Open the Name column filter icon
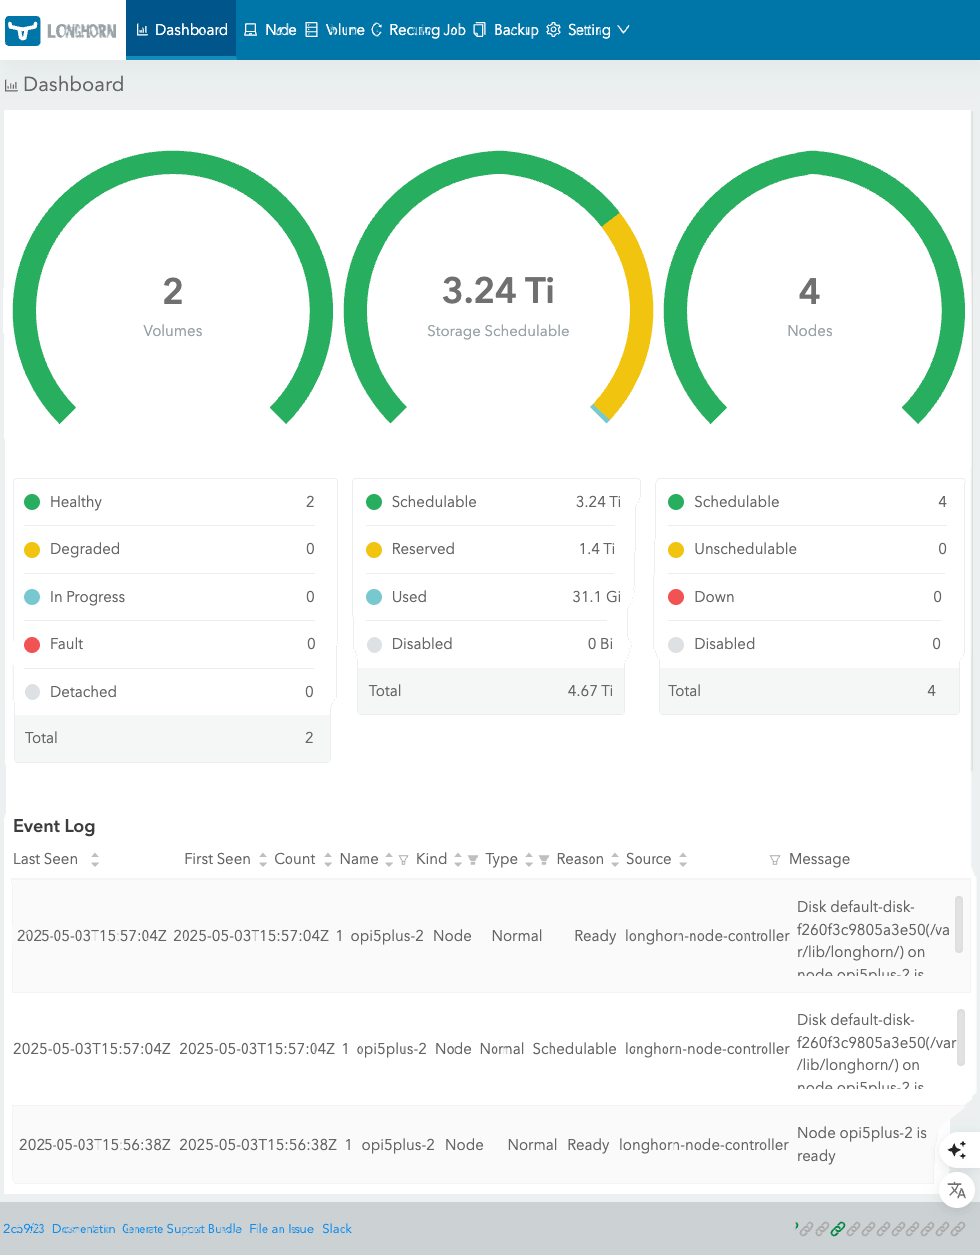This screenshot has height=1255, width=980. point(404,860)
